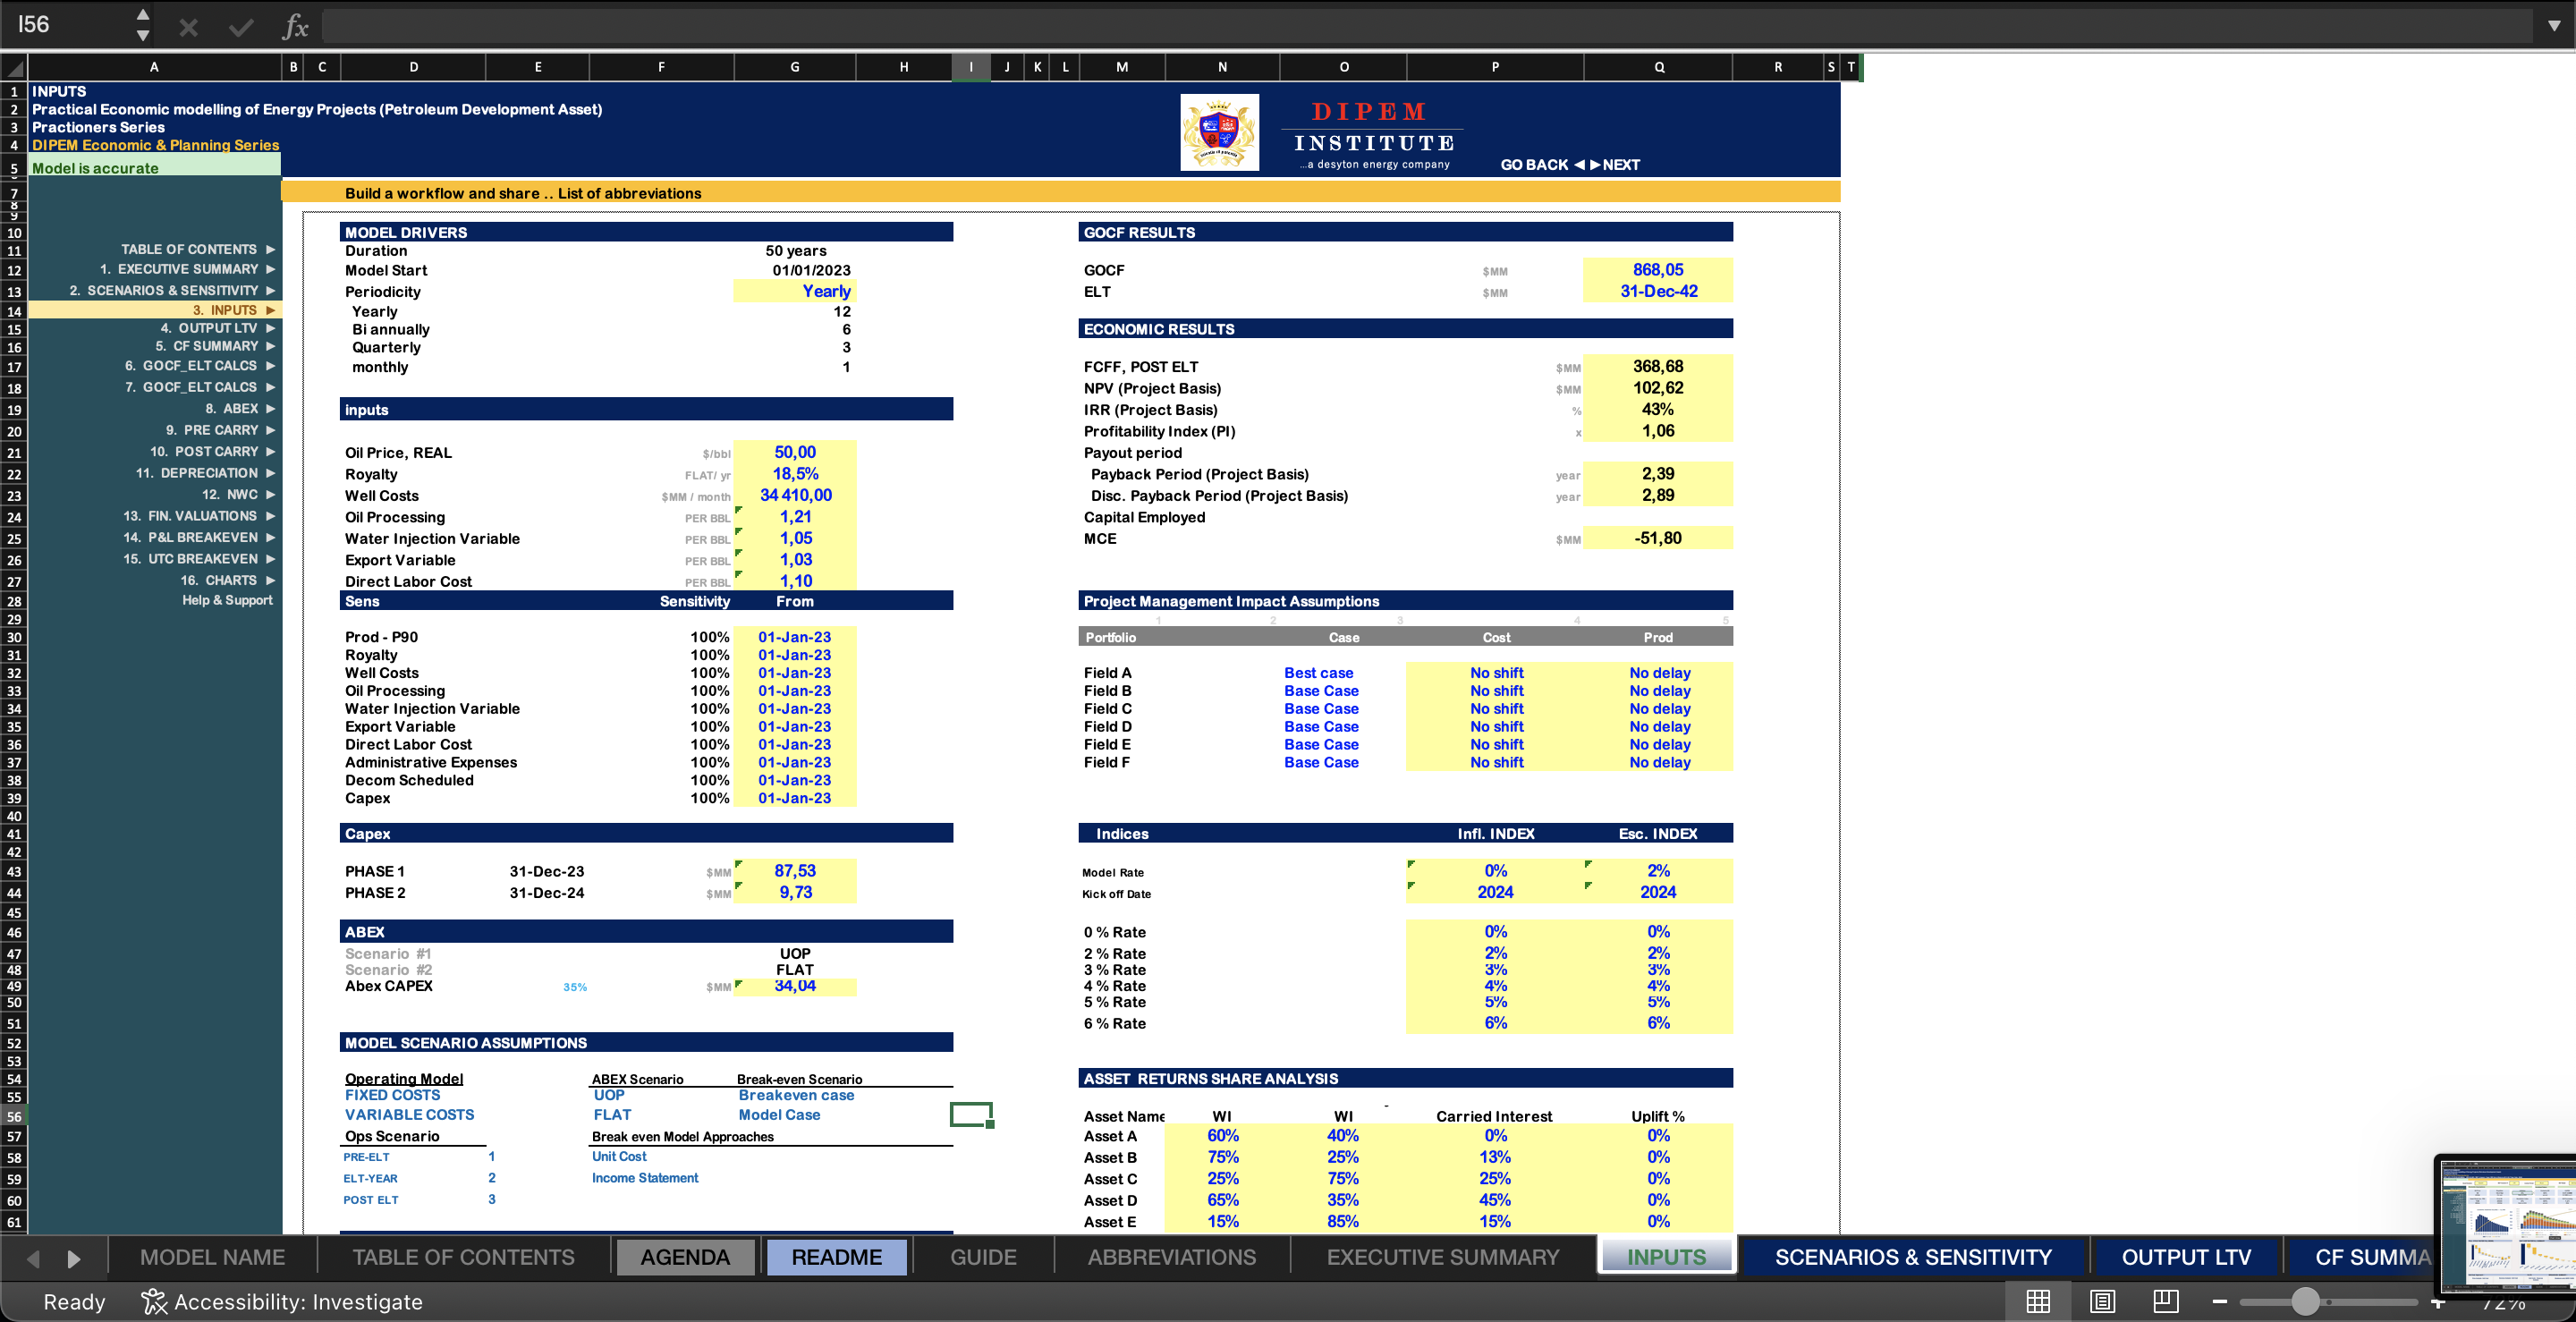Switch to OUTPUT LTV sheet tab
Screen dimensions: 2576x1322
[x=2186, y=1257]
